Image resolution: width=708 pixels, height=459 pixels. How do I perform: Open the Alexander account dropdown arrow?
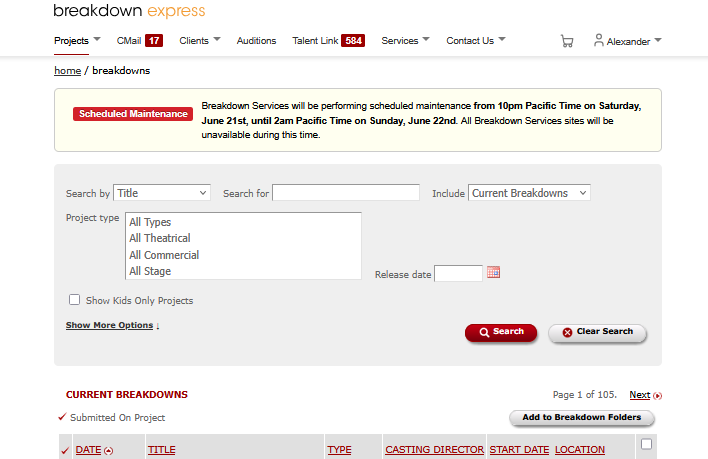click(657, 40)
